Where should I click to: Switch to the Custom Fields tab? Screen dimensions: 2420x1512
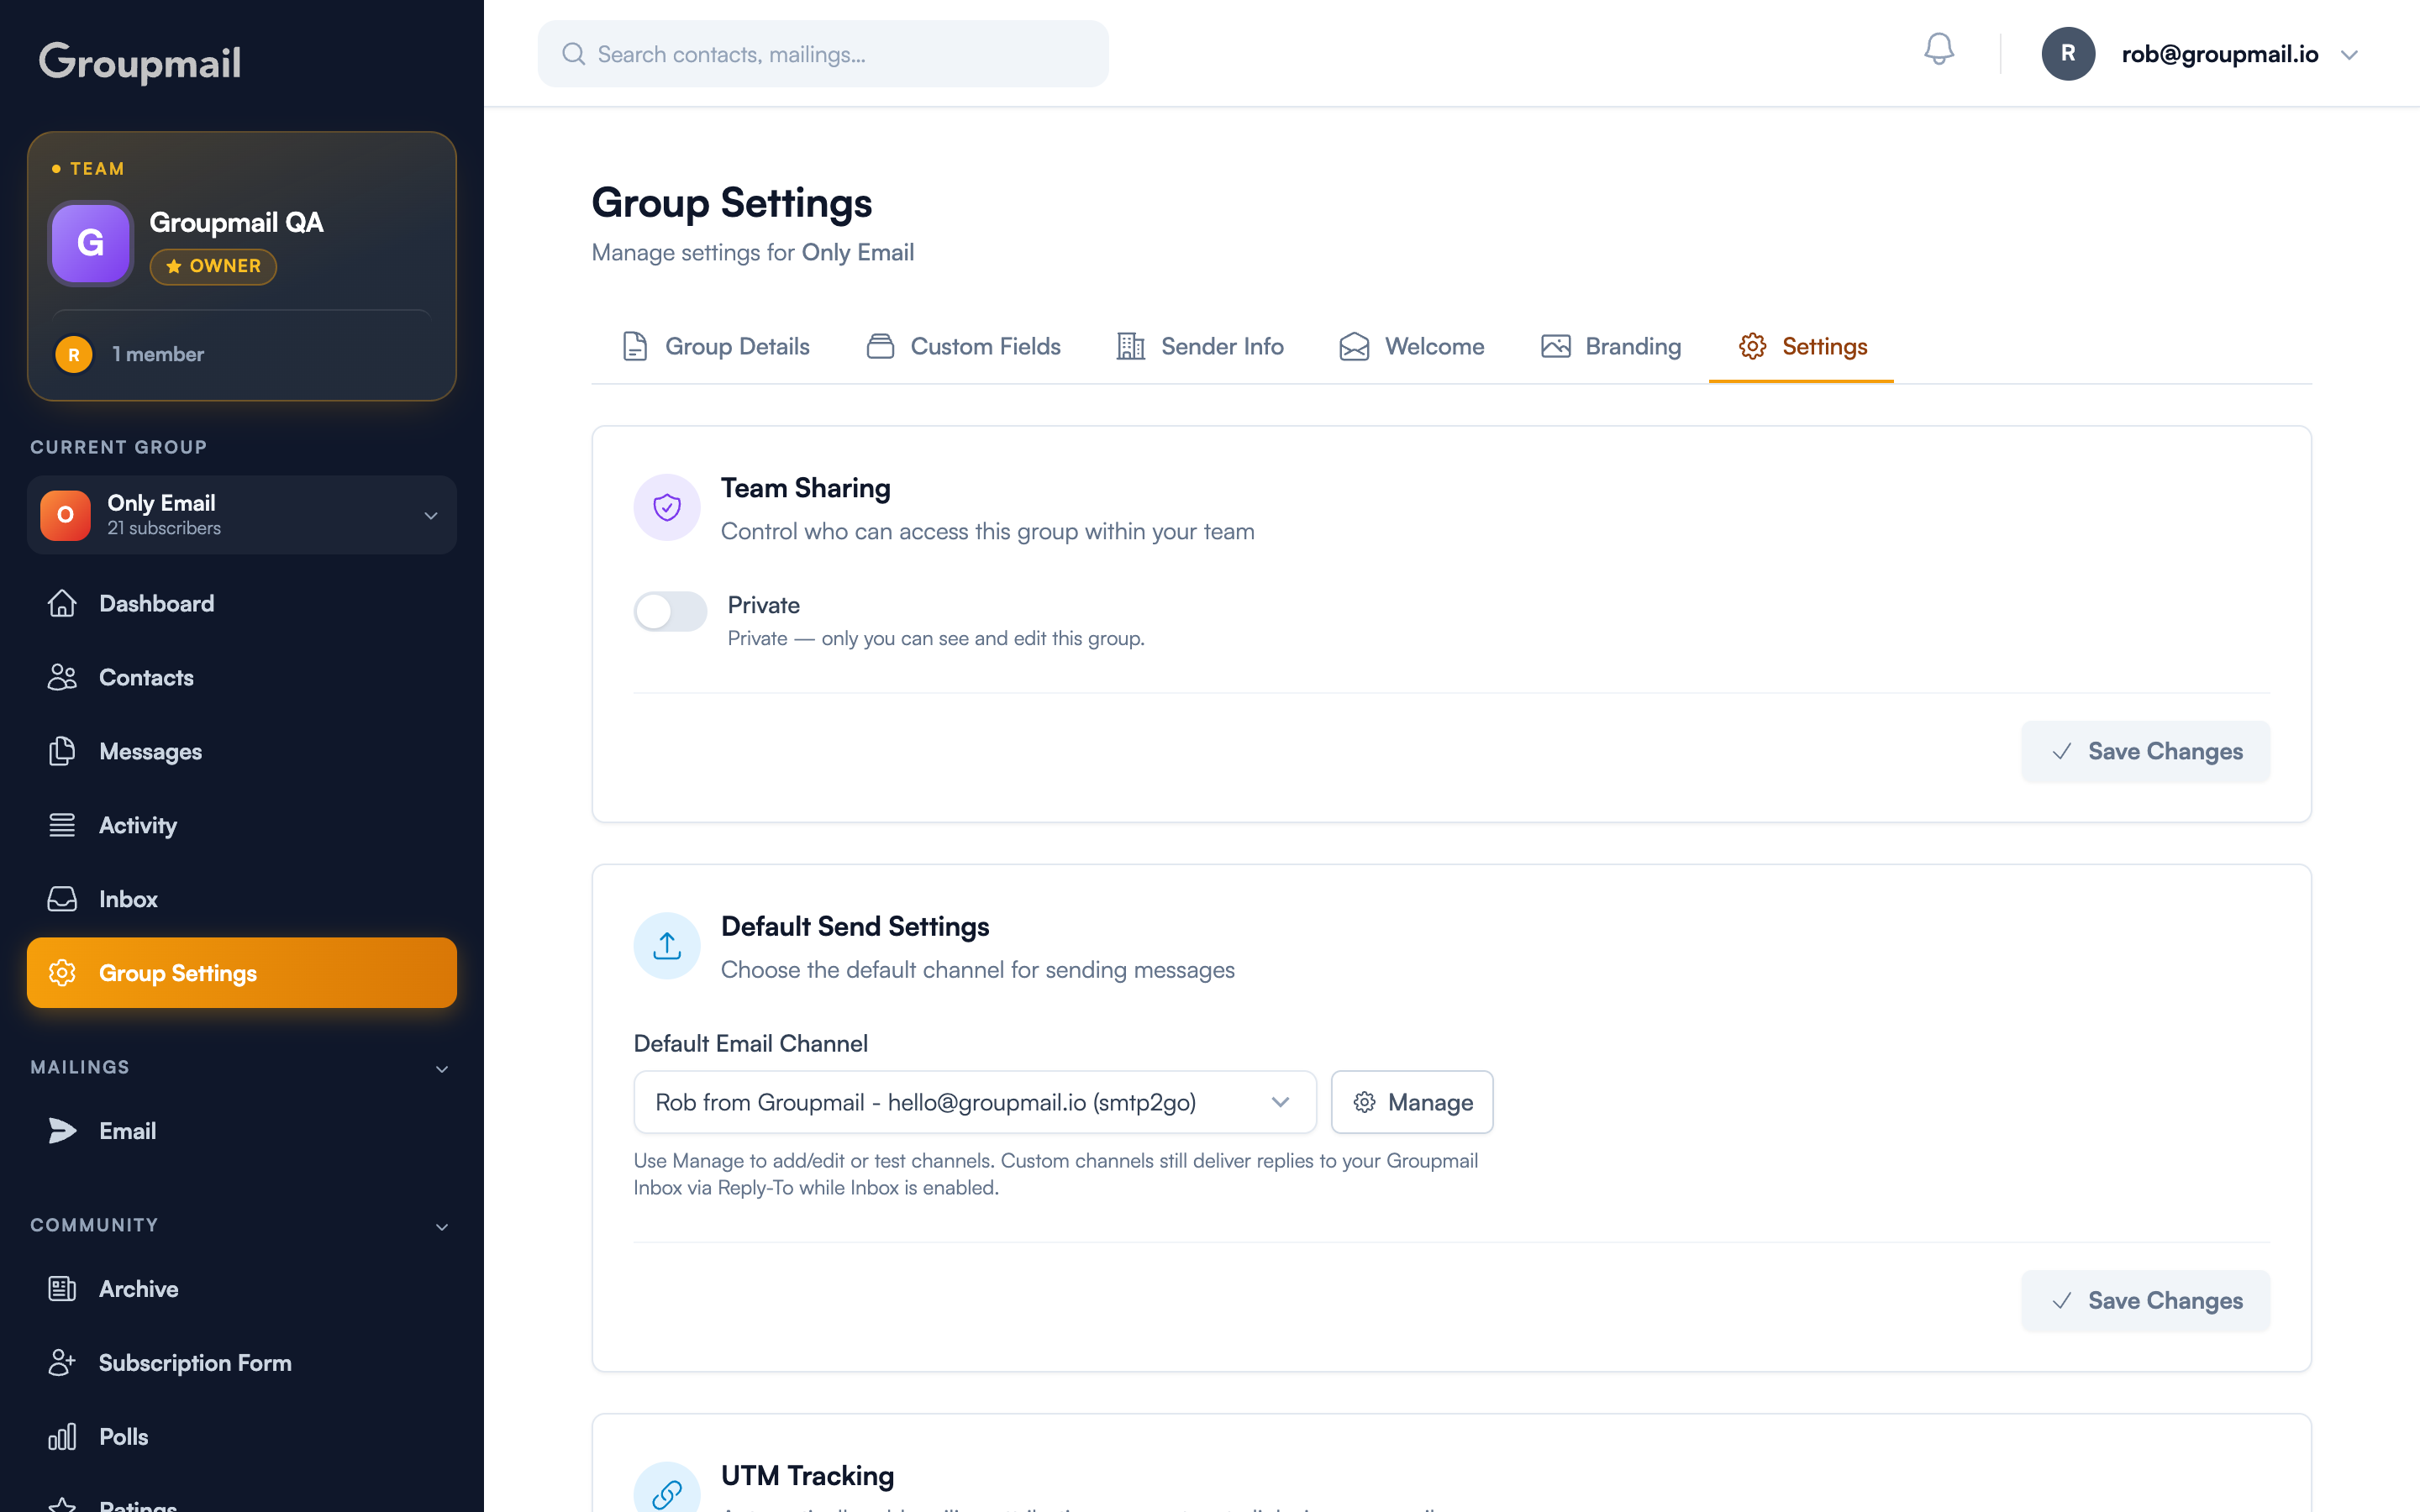964,346
